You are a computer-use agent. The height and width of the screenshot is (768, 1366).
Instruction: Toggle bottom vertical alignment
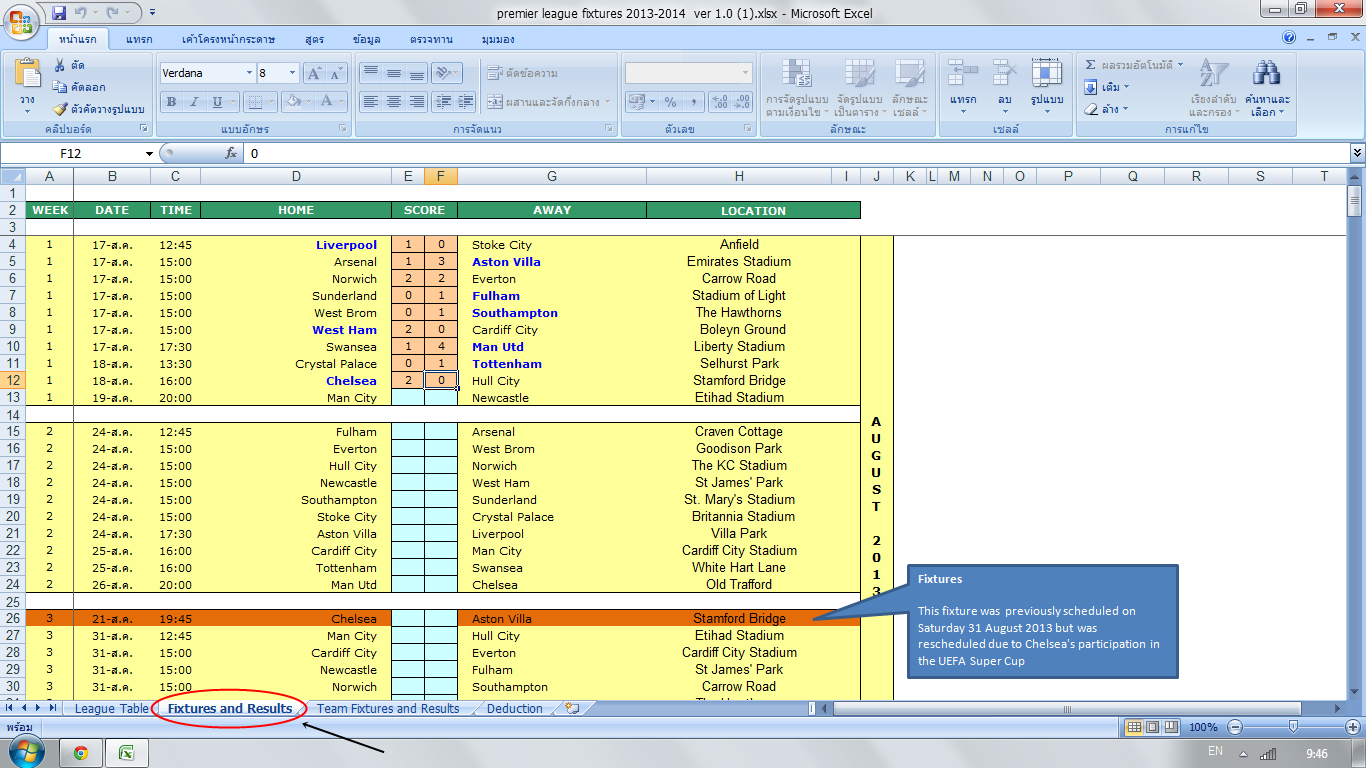[416, 73]
